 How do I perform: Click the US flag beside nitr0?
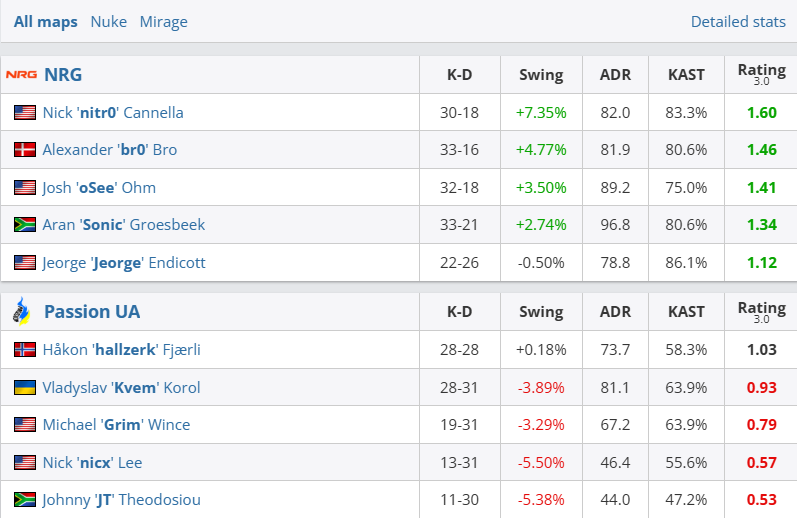tap(25, 113)
